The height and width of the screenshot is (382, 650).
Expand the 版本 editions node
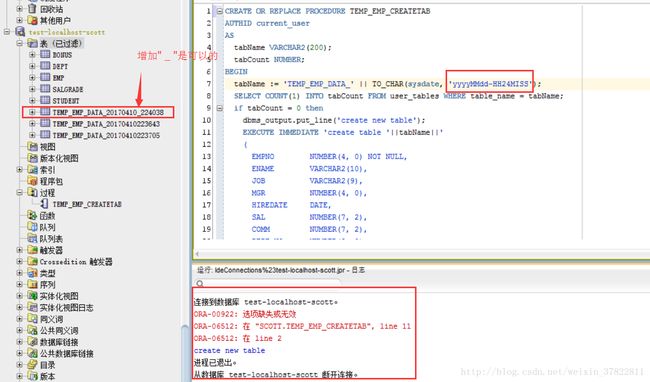19,376
